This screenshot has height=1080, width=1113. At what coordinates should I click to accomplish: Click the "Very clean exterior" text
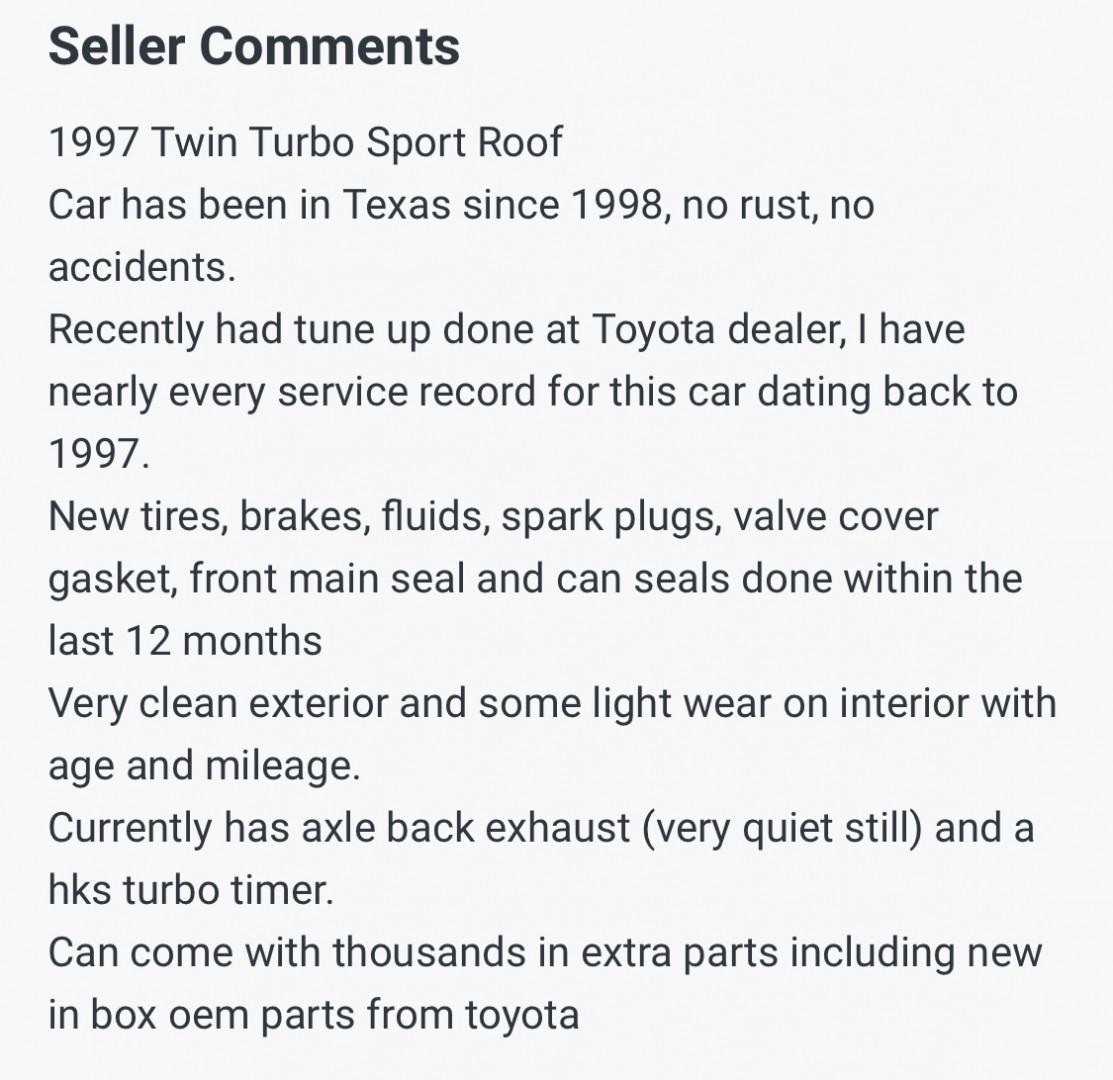(217, 703)
